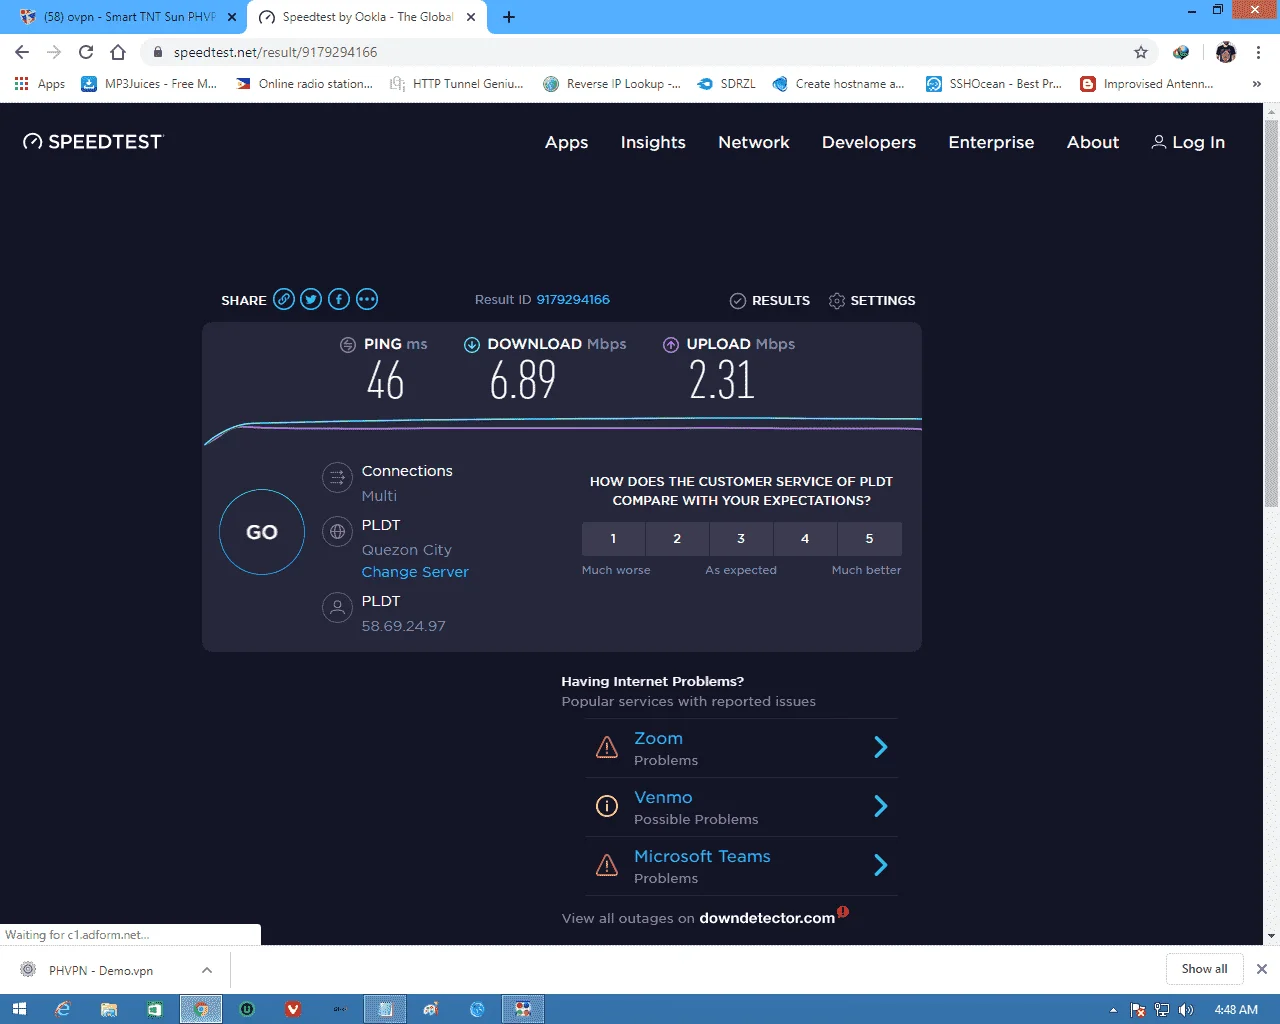Viewport: 1280px width, 1024px height.
Task: Open File Explorer from the taskbar
Action: coord(109,1009)
